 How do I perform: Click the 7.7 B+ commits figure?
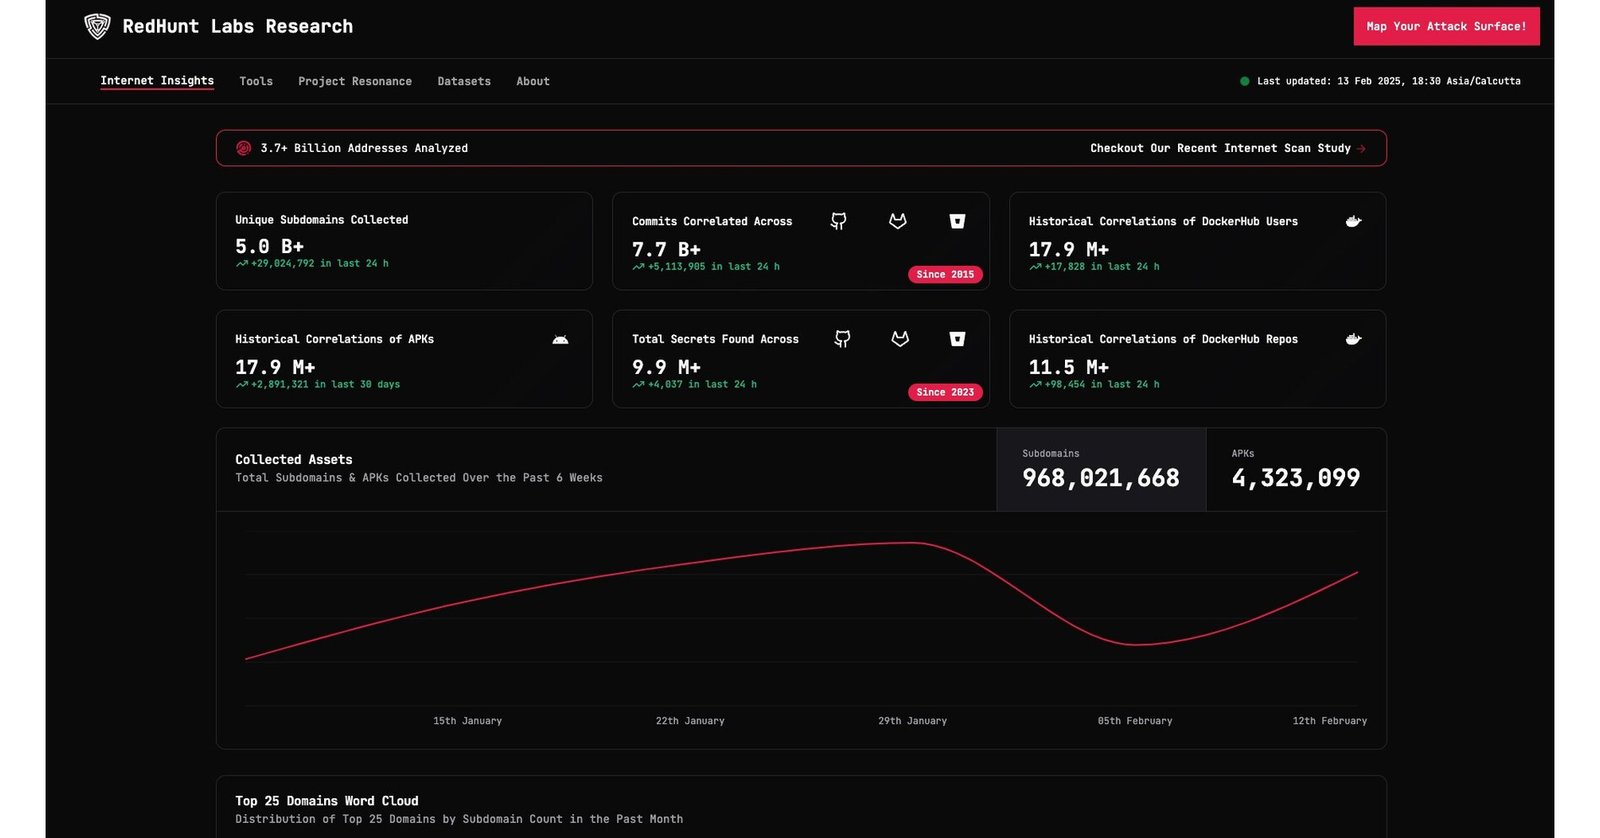667,249
